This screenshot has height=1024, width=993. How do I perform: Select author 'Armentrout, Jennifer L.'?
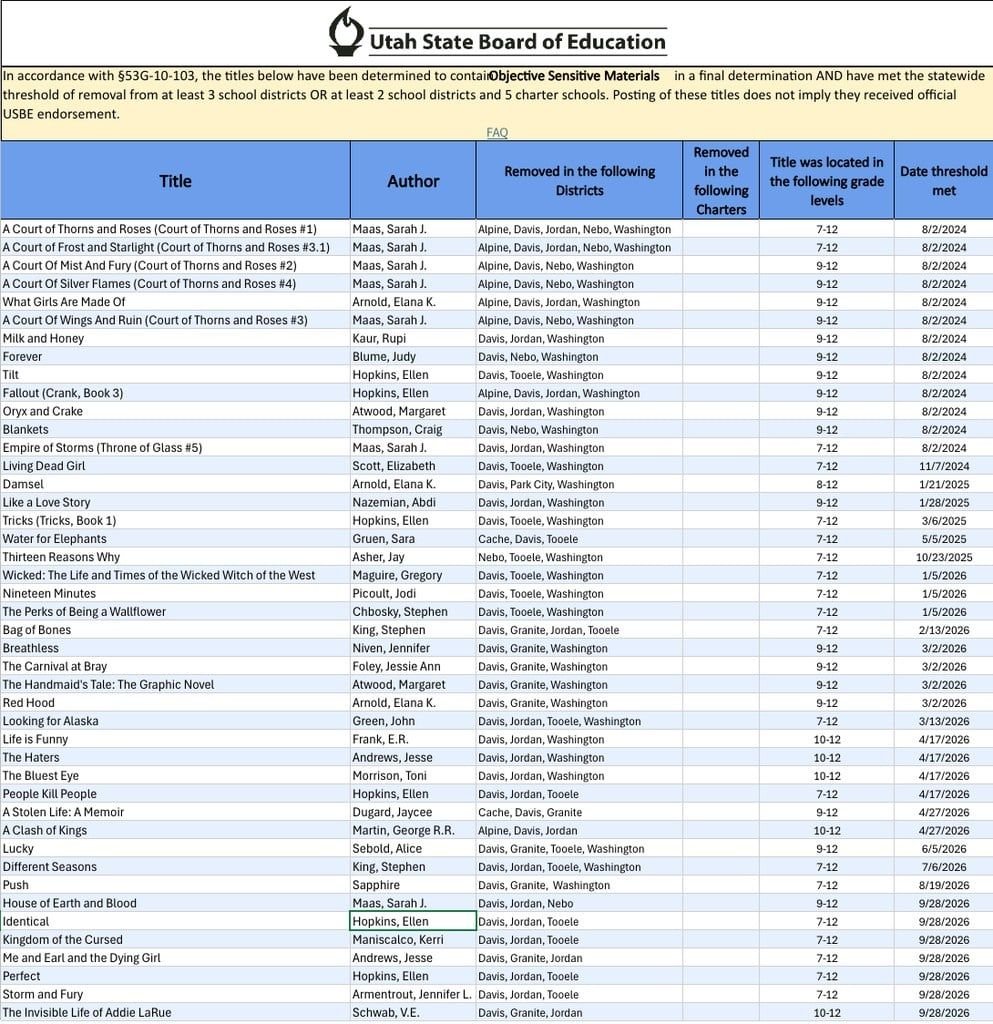pyautogui.click(x=413, y=996)
